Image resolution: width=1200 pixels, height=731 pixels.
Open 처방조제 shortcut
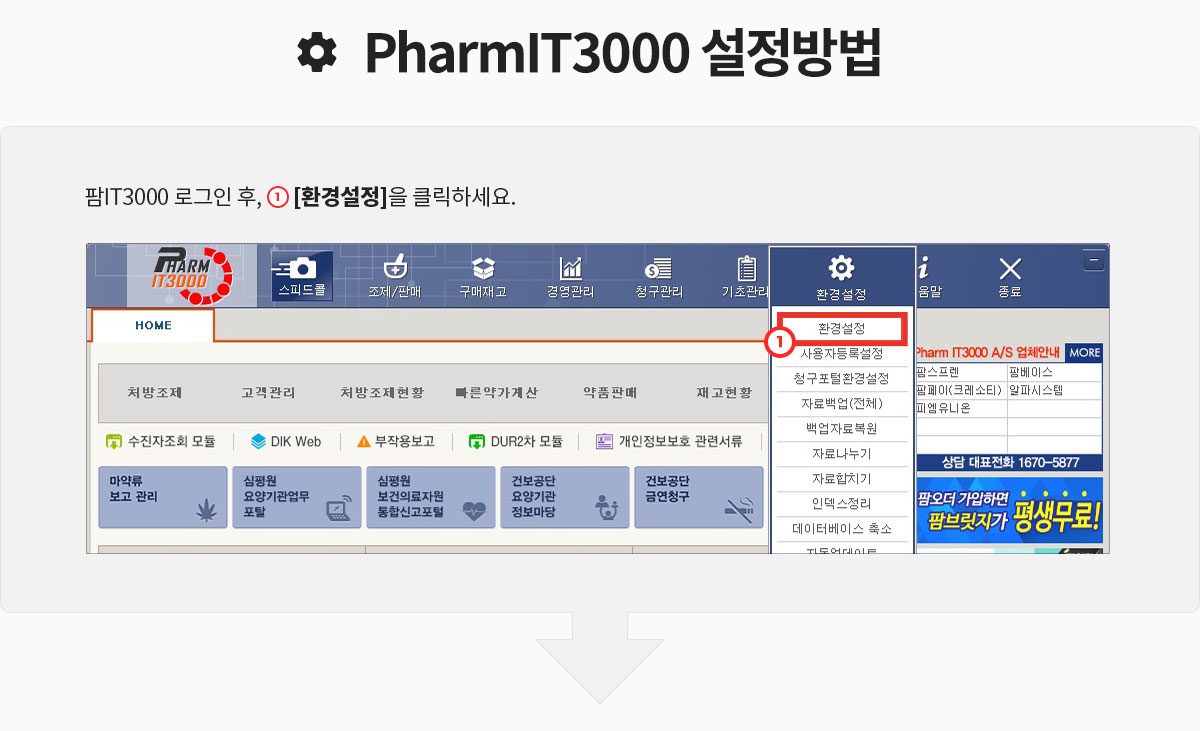click(155, 393)
